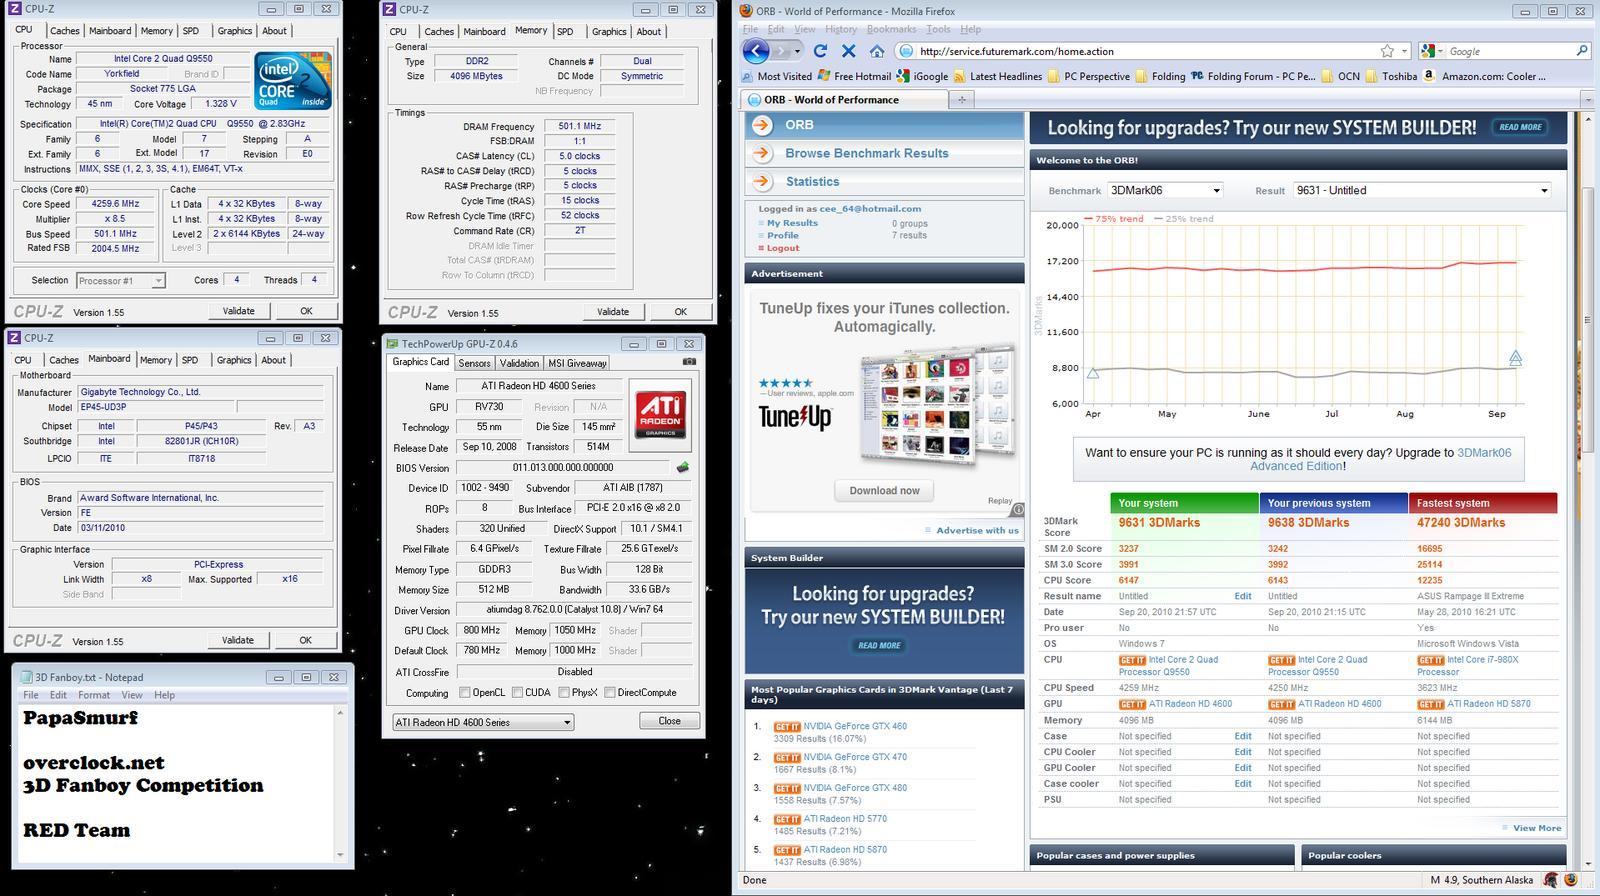Bookmark this page with the star icon
Image resolution: width=1600 pixels, height=896 pixels.
1387,51
